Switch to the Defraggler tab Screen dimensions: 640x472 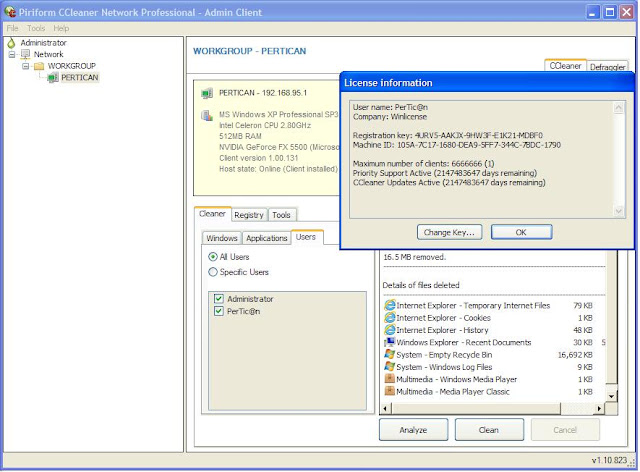[x=607, y=67]
